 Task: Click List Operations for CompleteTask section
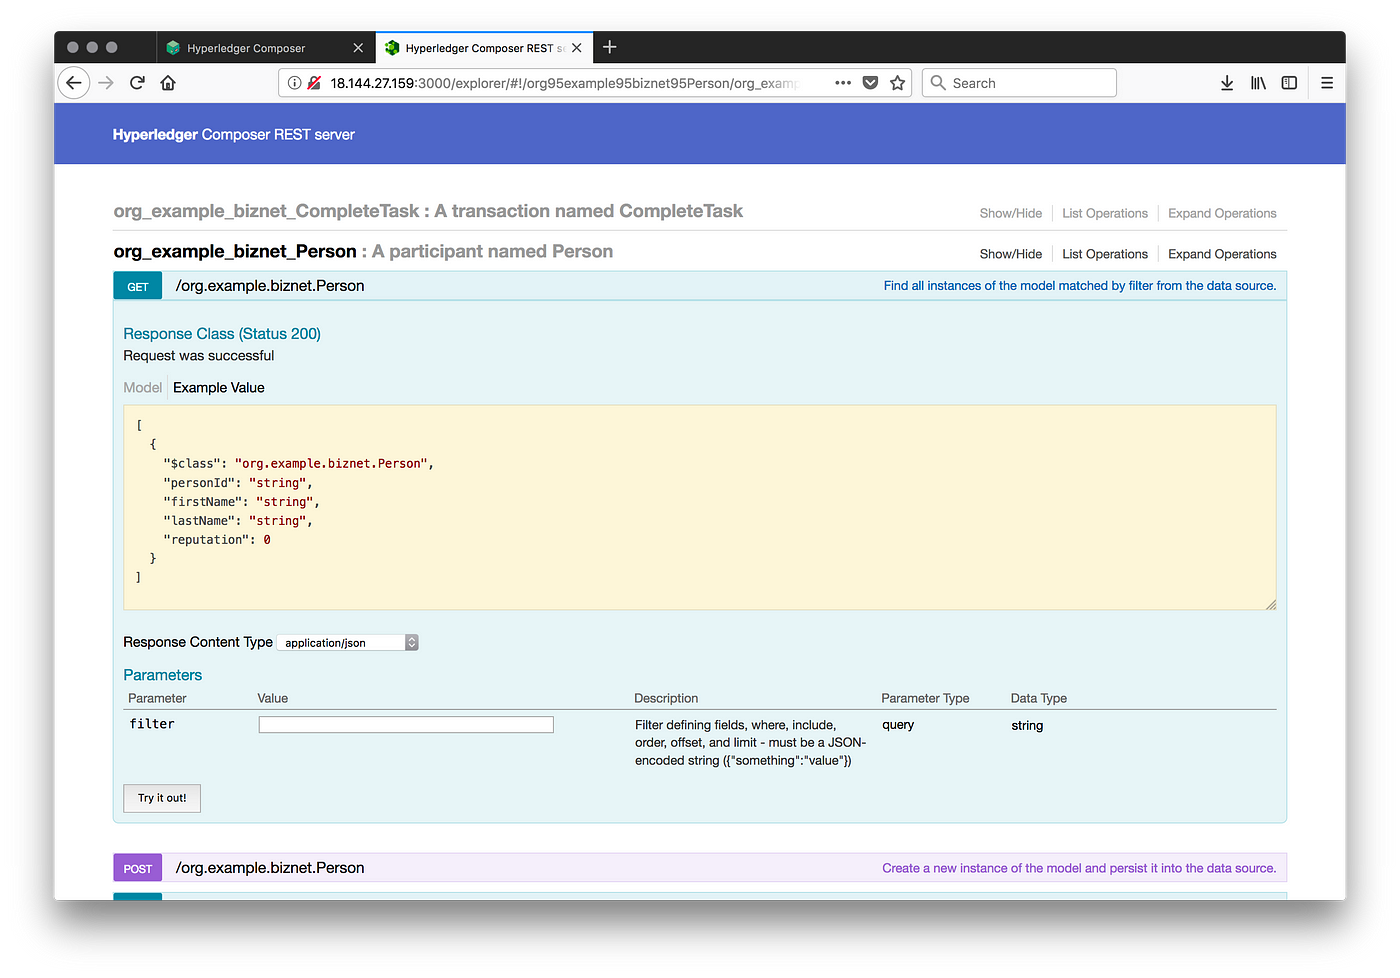(x=1105, y=214)
